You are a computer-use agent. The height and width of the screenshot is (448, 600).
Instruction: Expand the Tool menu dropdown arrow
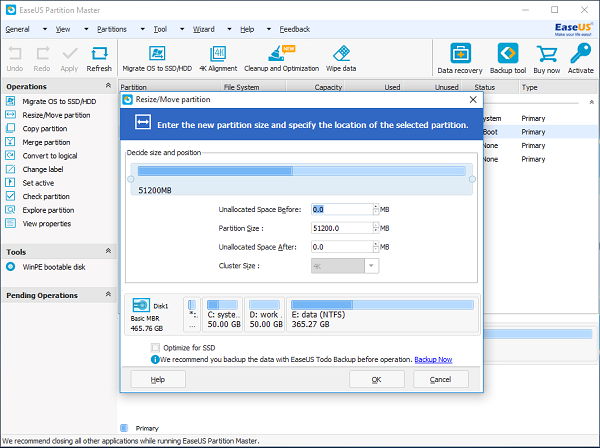182,29
